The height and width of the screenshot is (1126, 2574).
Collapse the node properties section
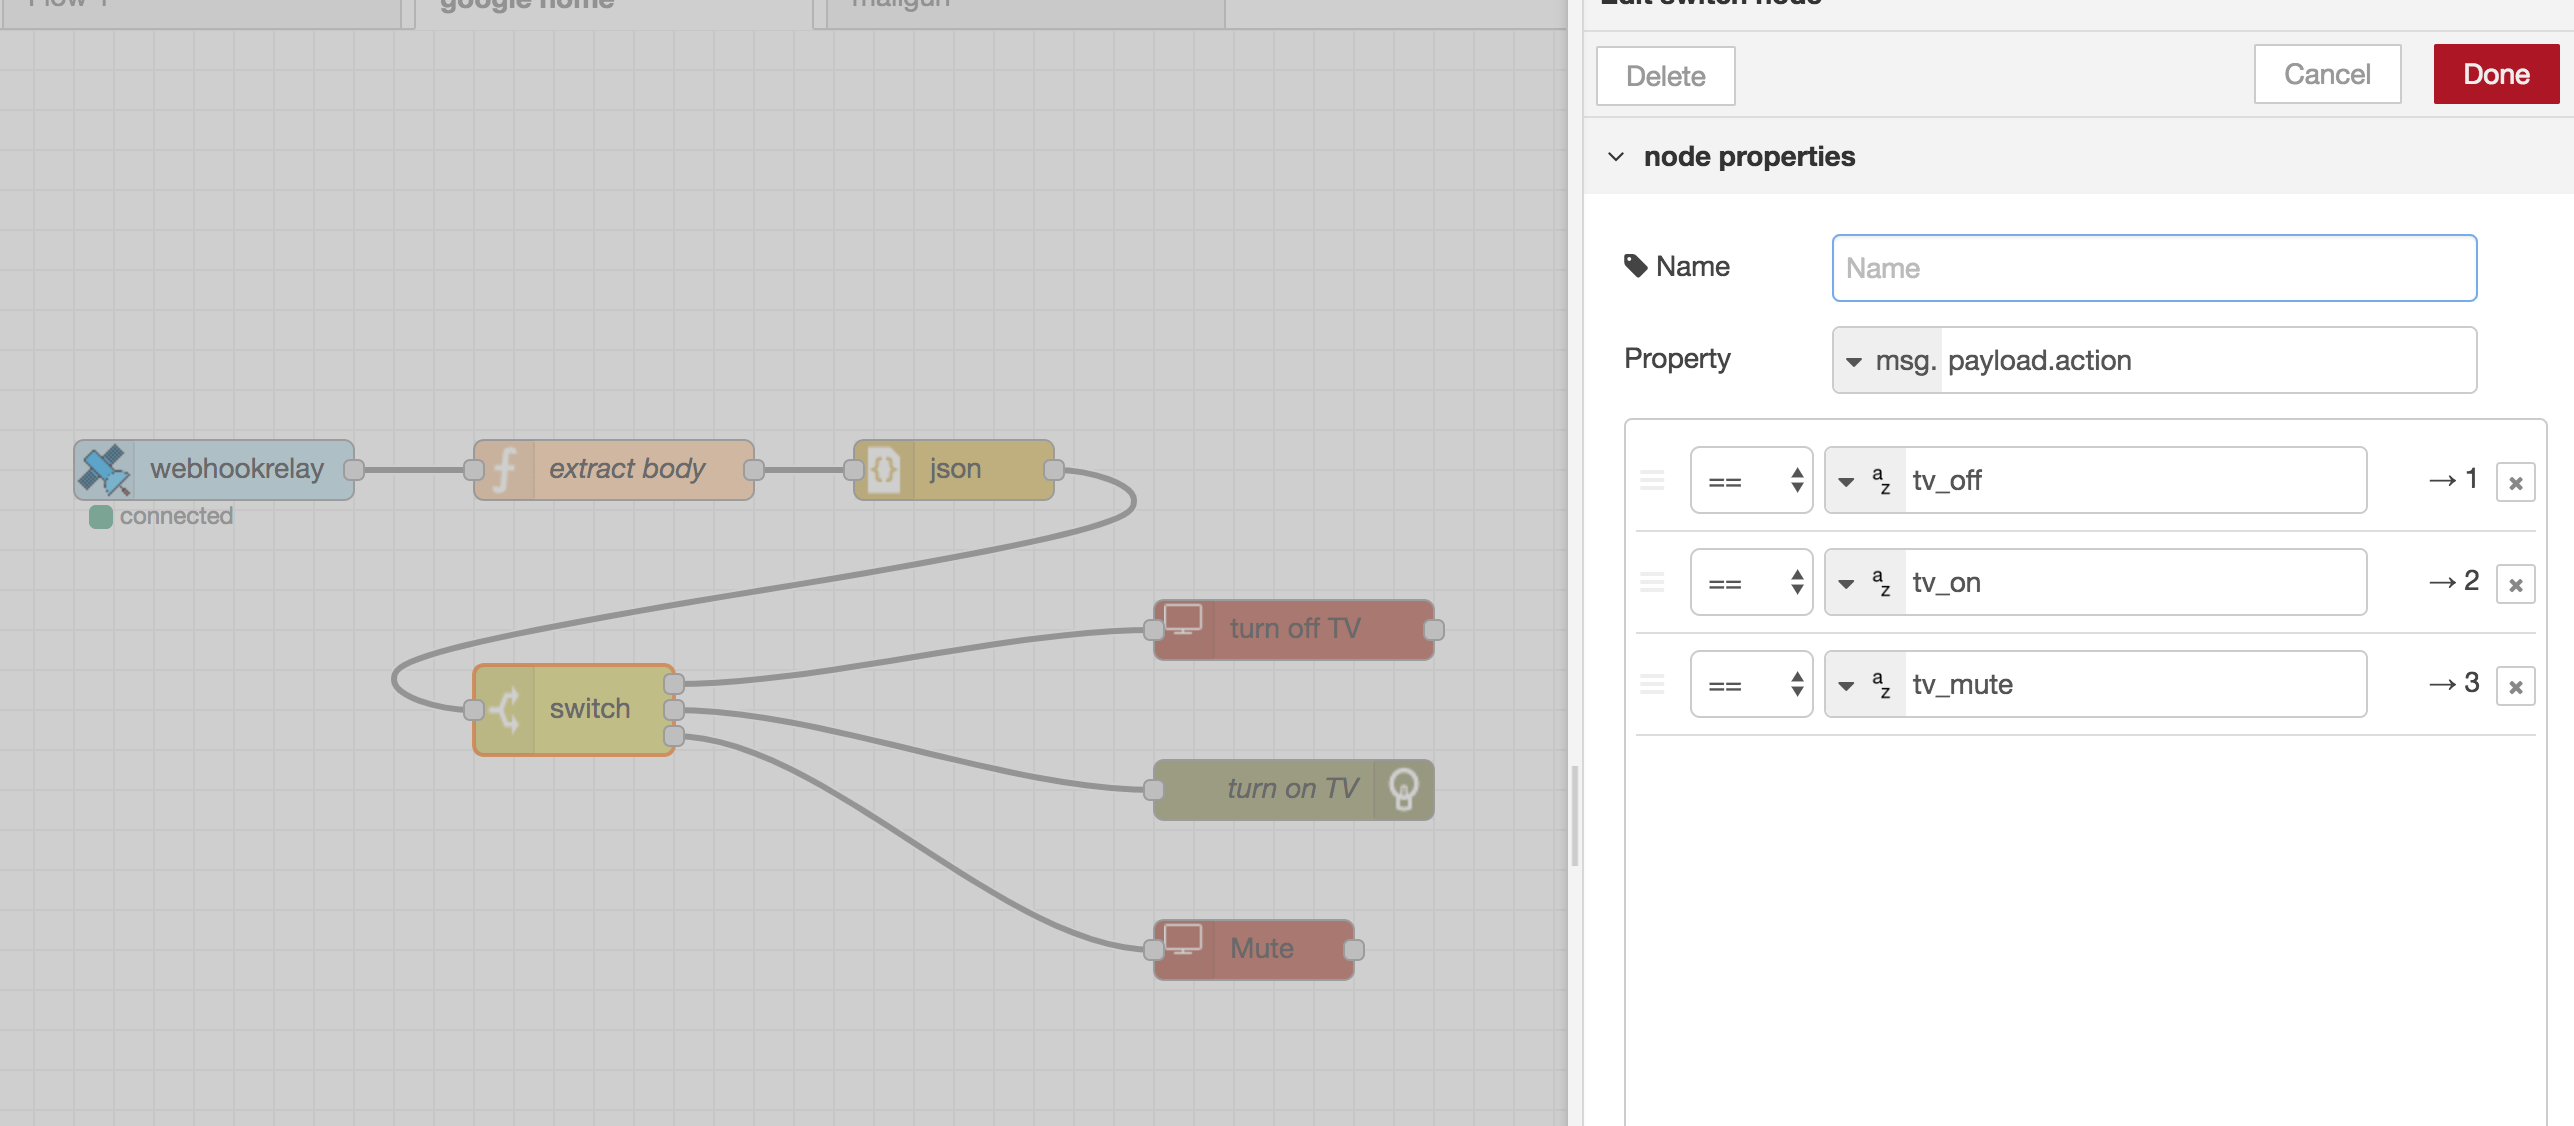(1618, 156)
